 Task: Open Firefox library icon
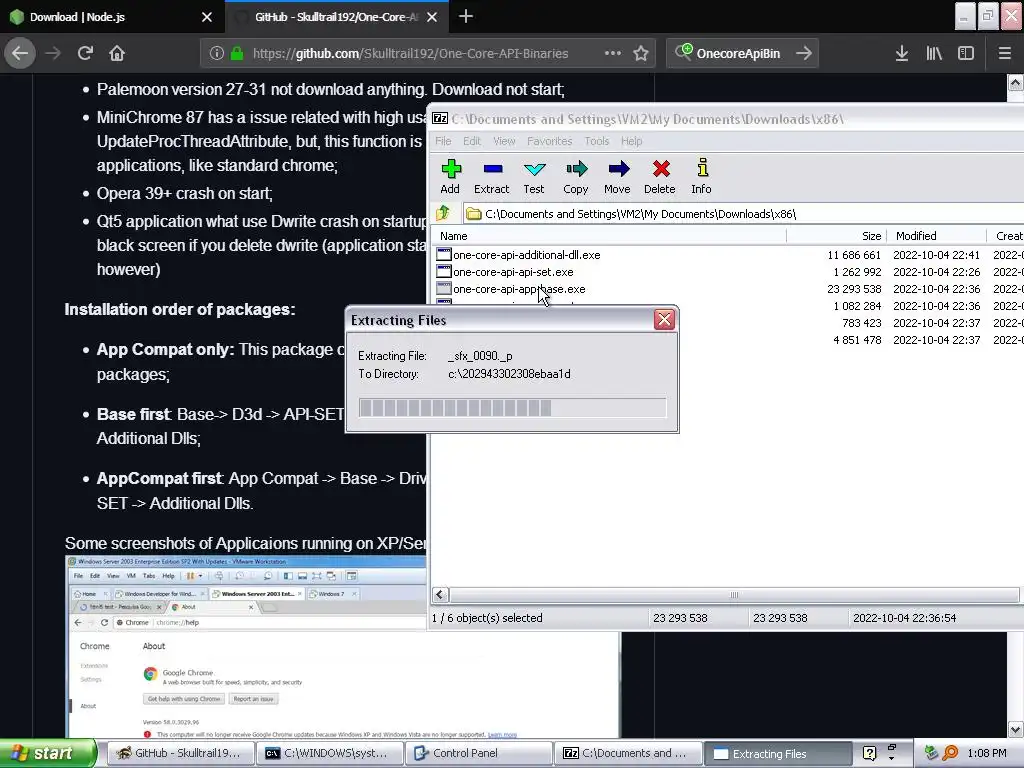pos(934,53)
